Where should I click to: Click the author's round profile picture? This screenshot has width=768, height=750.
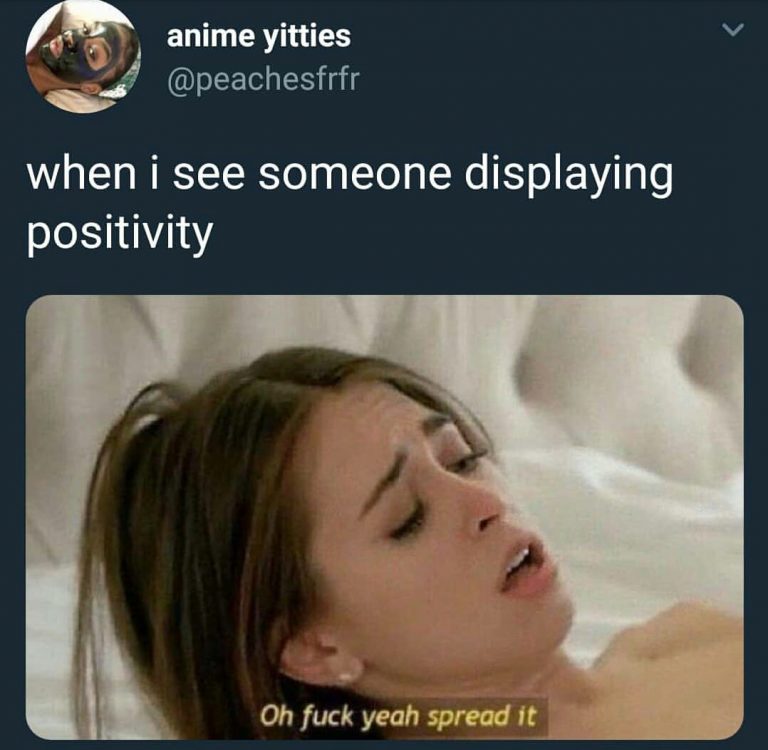click(83, 56)
